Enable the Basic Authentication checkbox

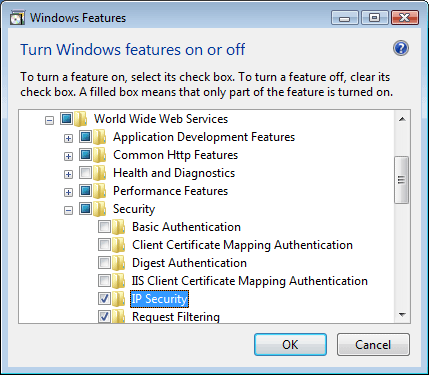(x=104, y=227)
